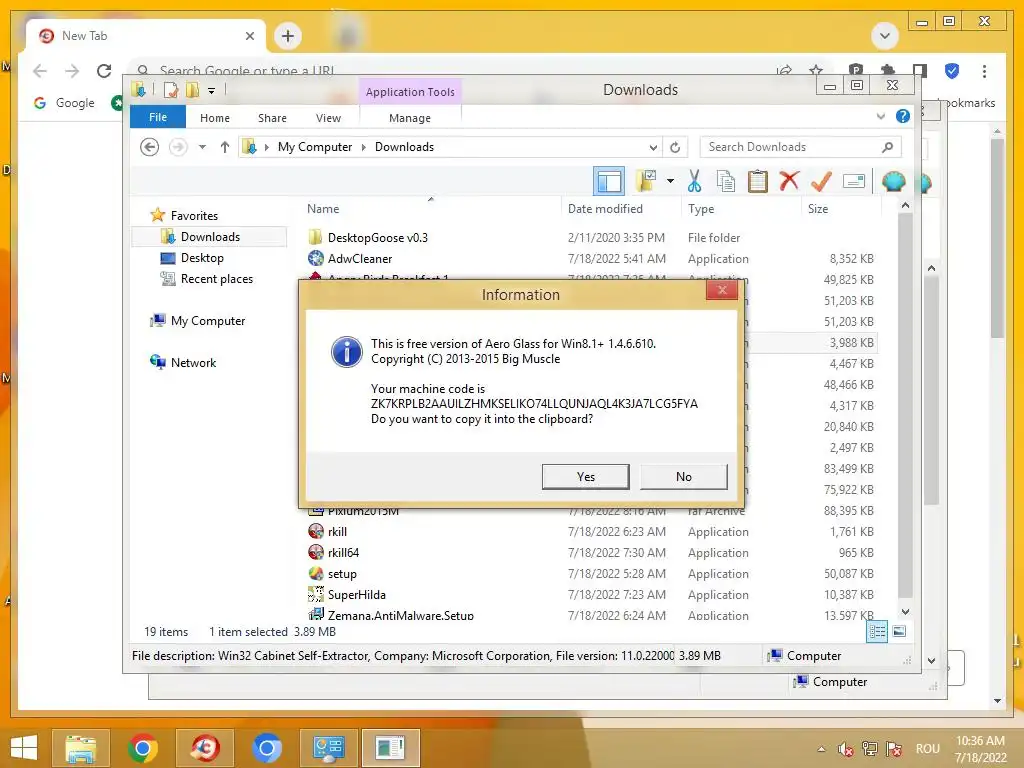Screen dimensions: 1024x768
Task: Click the orange checkmark toolbar icon
Action: click(x=821, y=181)
